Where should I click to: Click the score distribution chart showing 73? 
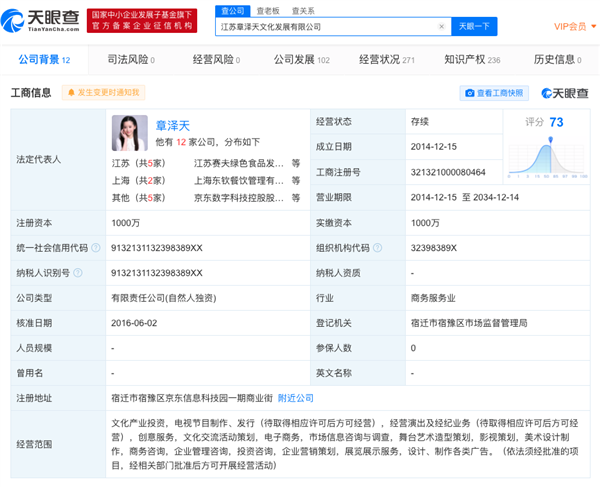click(545, 155)
